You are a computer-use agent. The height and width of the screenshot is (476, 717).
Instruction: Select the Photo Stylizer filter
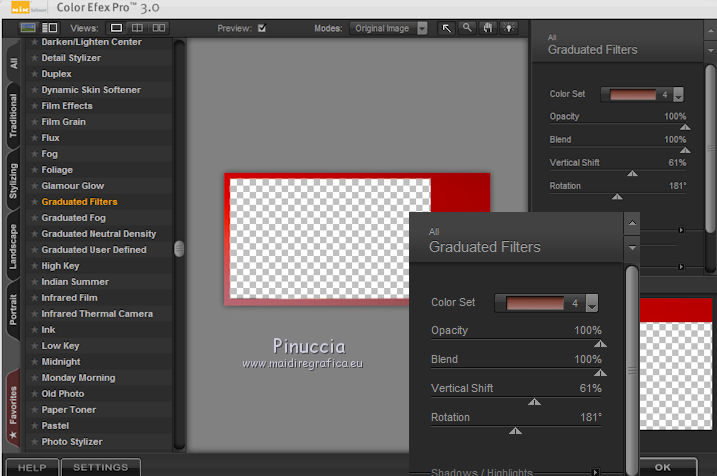pos(72,442)
